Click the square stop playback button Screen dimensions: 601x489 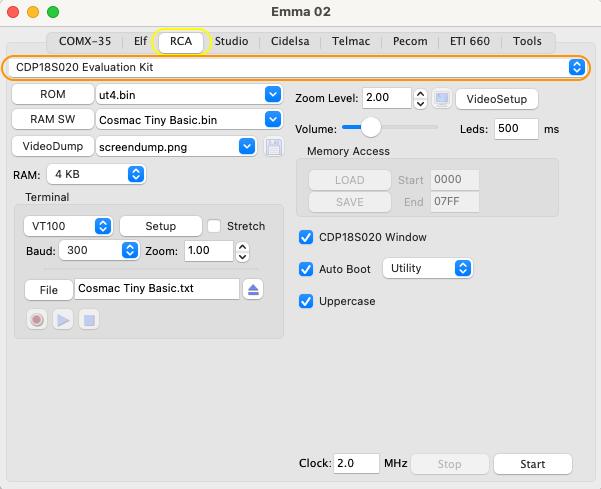89,320
